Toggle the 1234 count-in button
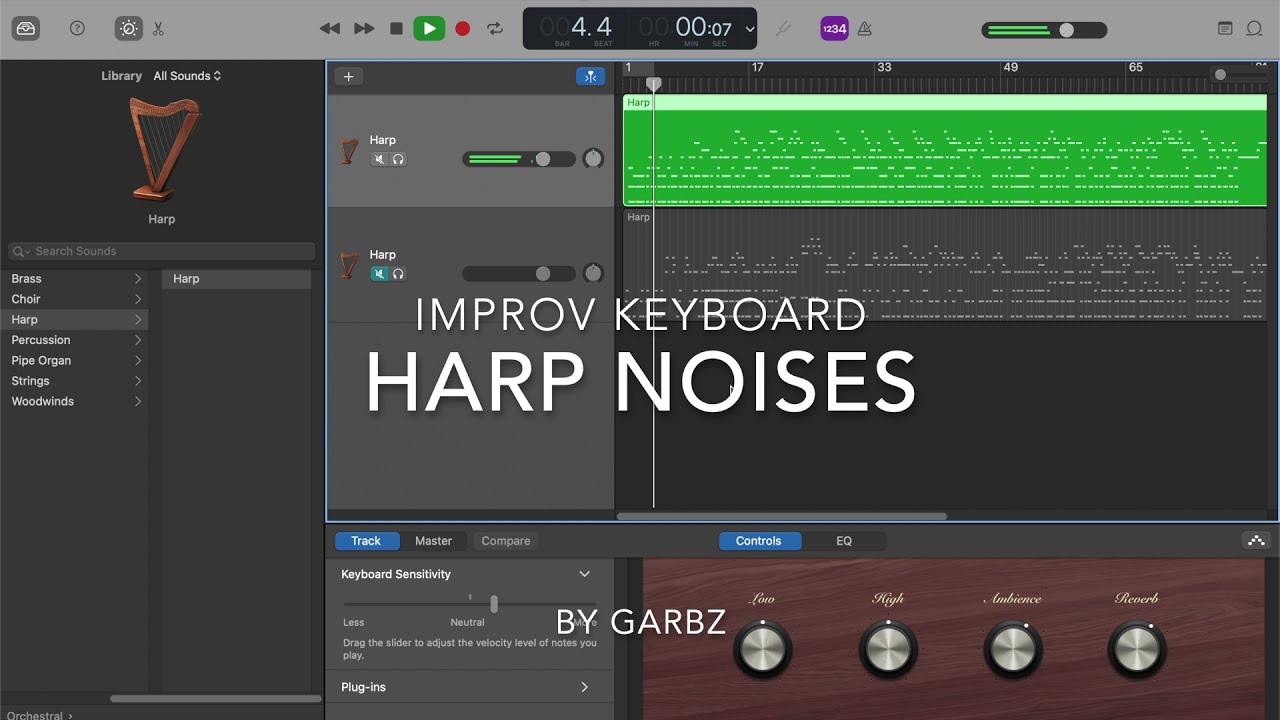The image size is (1280, 720). point(834,29)
